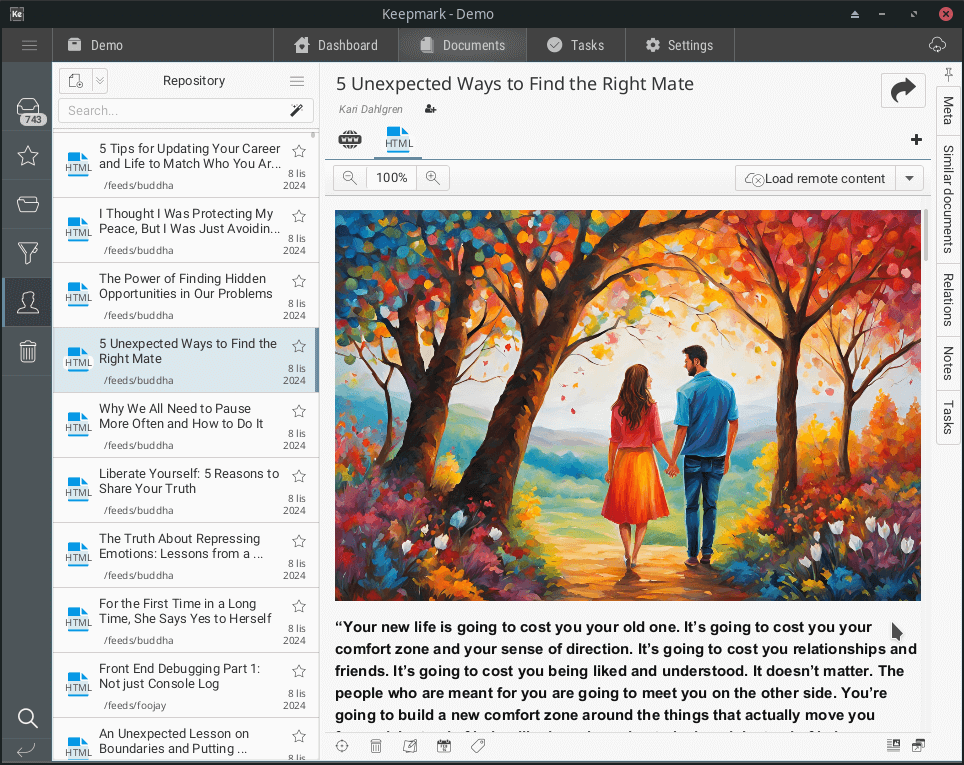Open the filter funnel in sidebar
Image resolution: width=964 pixels, height=765 pixels.
(28, 253)
